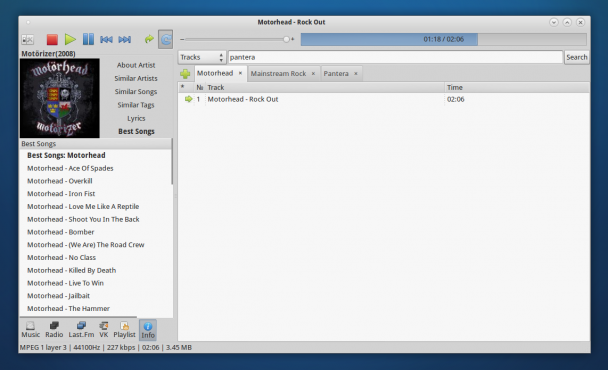Screen dimensions: 608x370
Task: Click the MPEG 1 layer 3 status text
Action: [x=43, y=348]
